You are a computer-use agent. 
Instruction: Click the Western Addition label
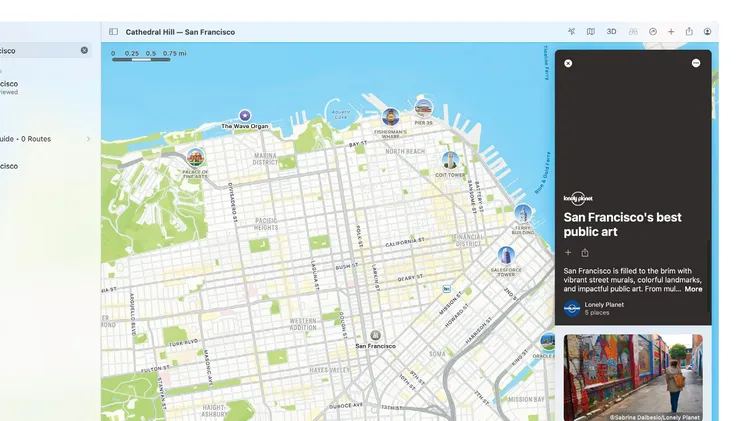(x=303, y=324)
